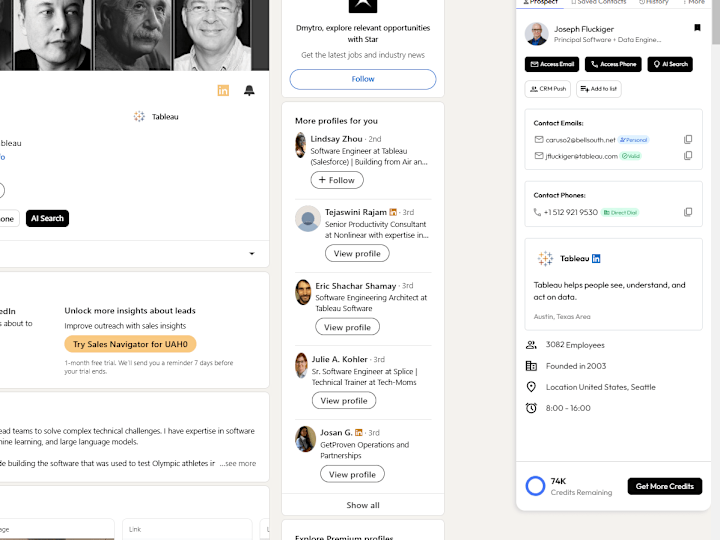
Task: Copy the +1 512 921 9530 phone number
Action: pyautogui.click(x=688, y=212)
